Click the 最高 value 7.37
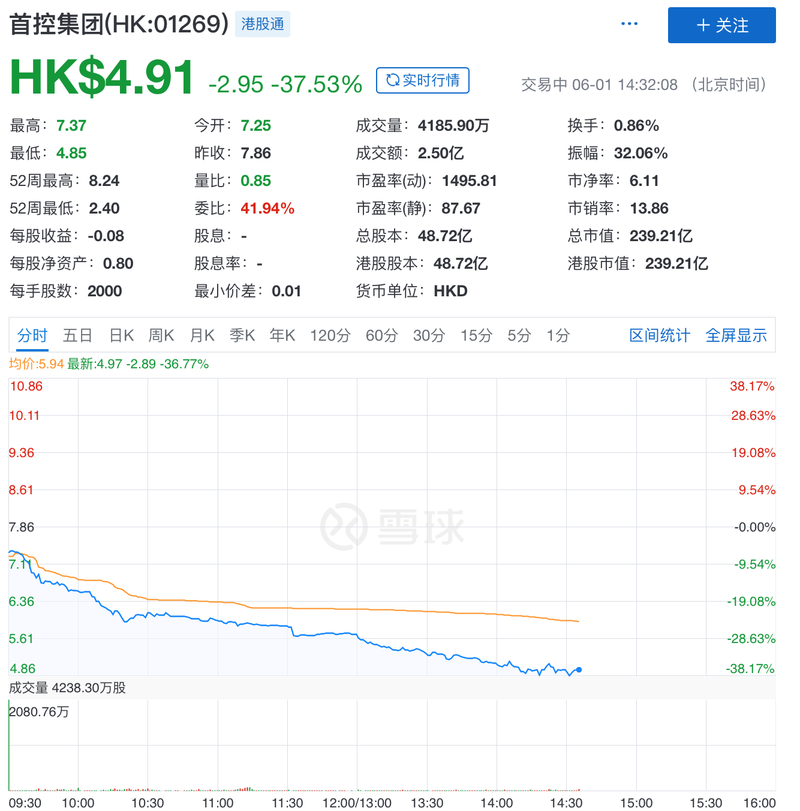Image resolution: width=800 pixels, height=811 pixels. click(71, 126)
